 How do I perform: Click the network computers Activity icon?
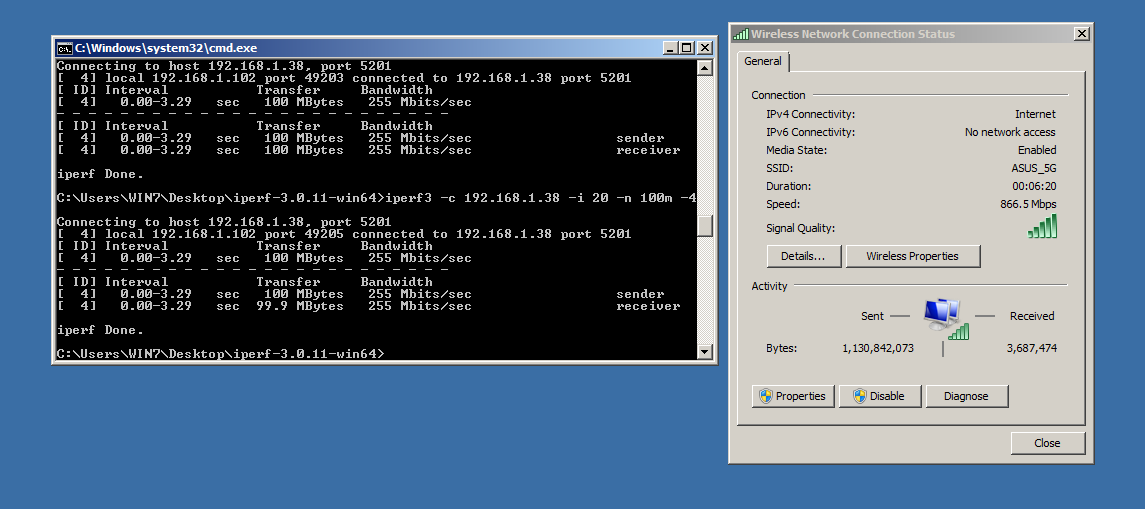pyautogui.click(x=943, y=318)
